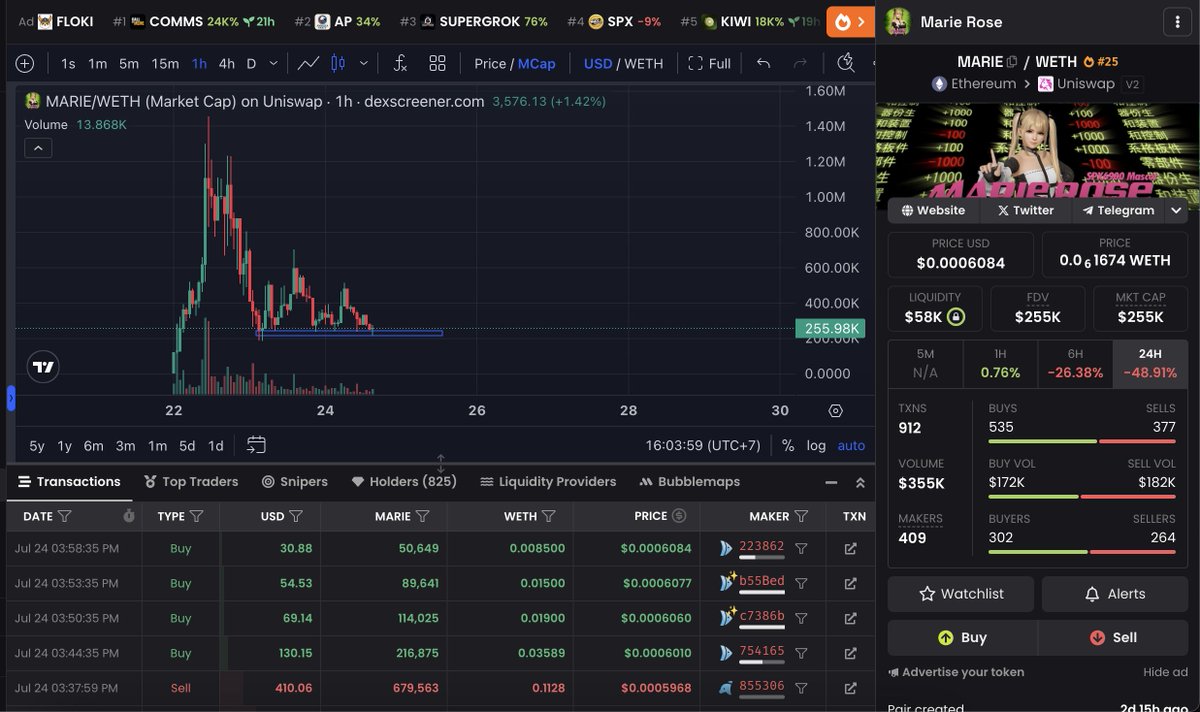The width and height of the screenshot is (1200, 712).
Task: Select the 15m timeframe
Action: click(x=165, y=63)
